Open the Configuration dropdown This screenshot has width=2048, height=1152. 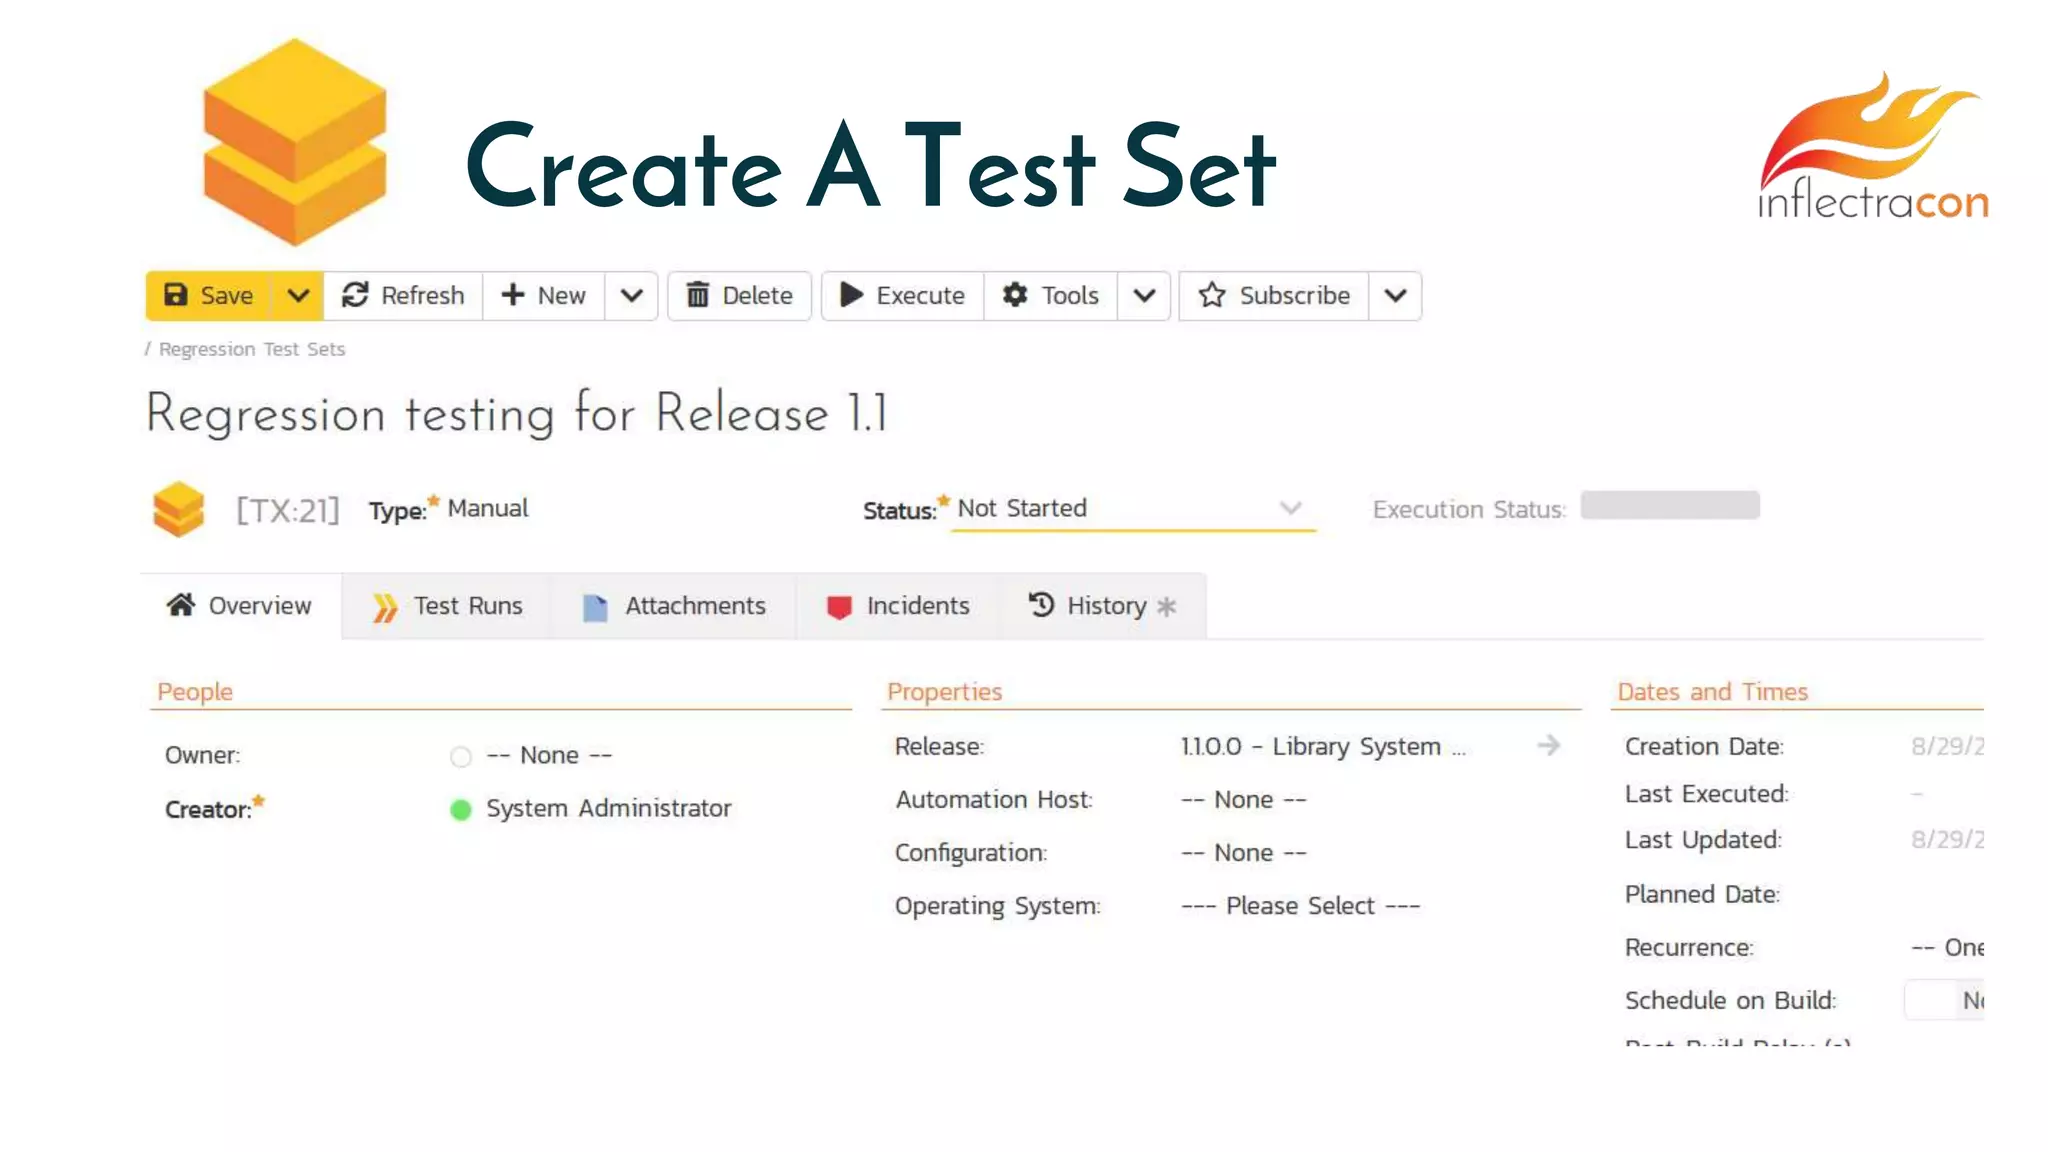click(1243, 853)
